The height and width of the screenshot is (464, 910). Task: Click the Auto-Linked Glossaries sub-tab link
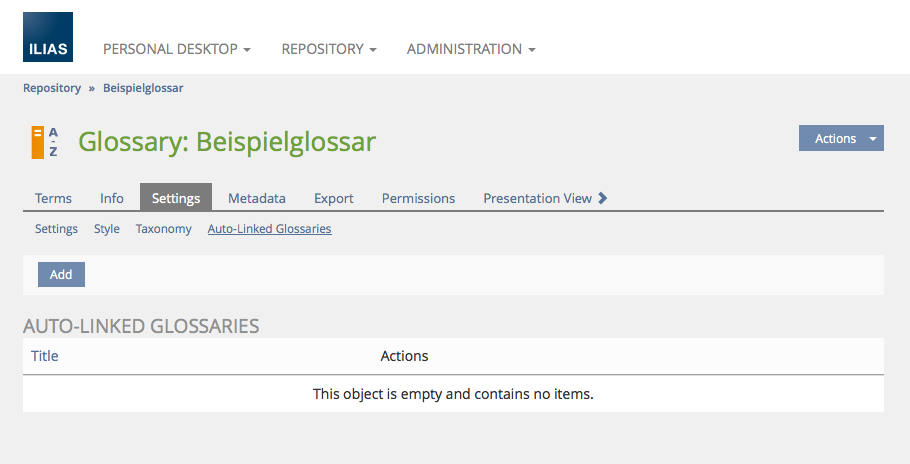[x=269, y=229]
